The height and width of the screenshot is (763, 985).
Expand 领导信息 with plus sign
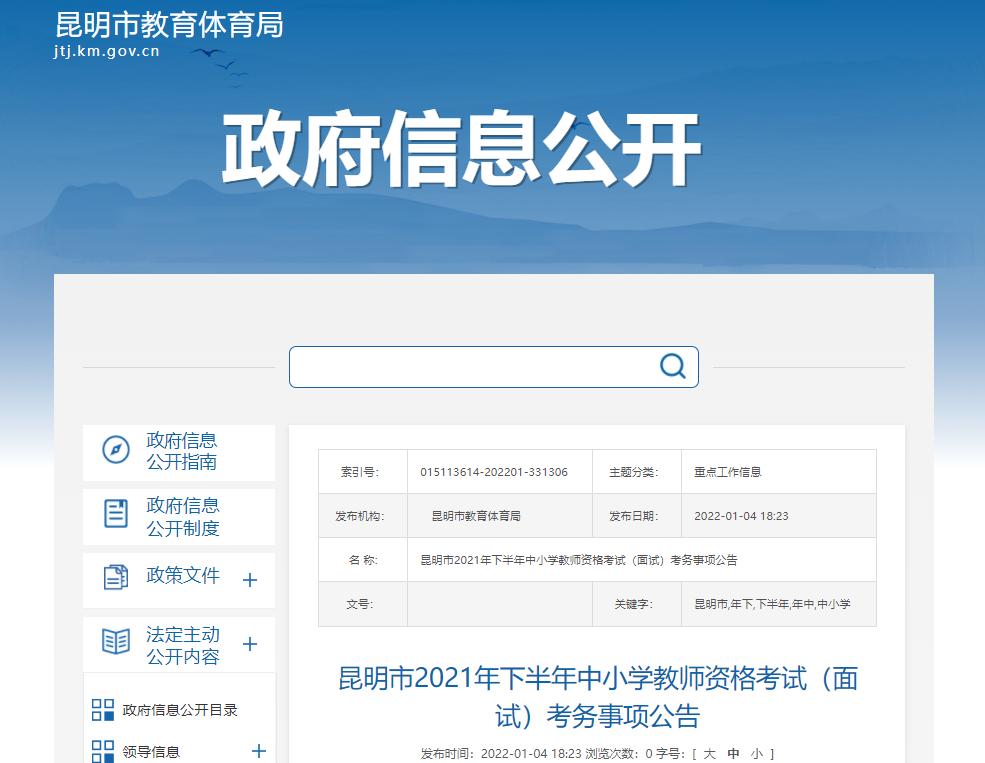click(x=259, y=751)
